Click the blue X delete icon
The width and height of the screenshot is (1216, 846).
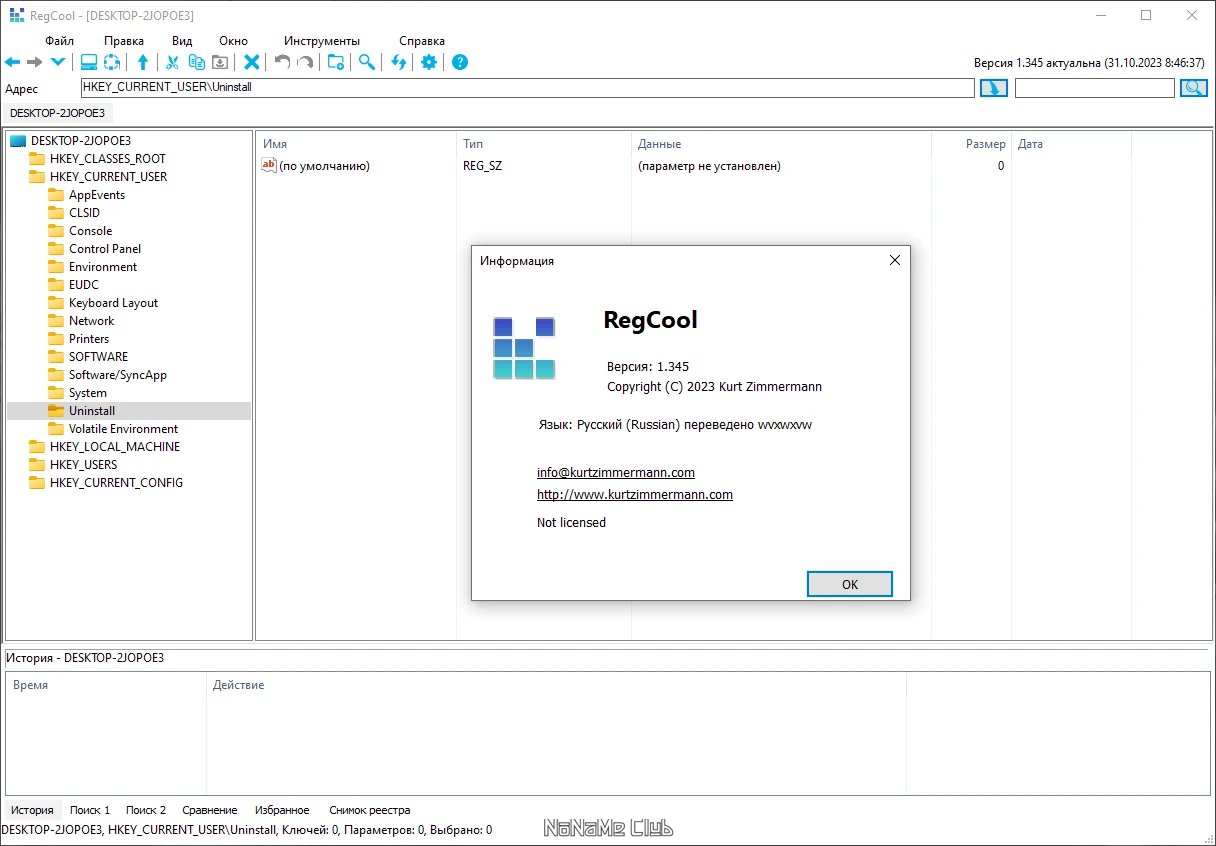(x=252, y=62)
